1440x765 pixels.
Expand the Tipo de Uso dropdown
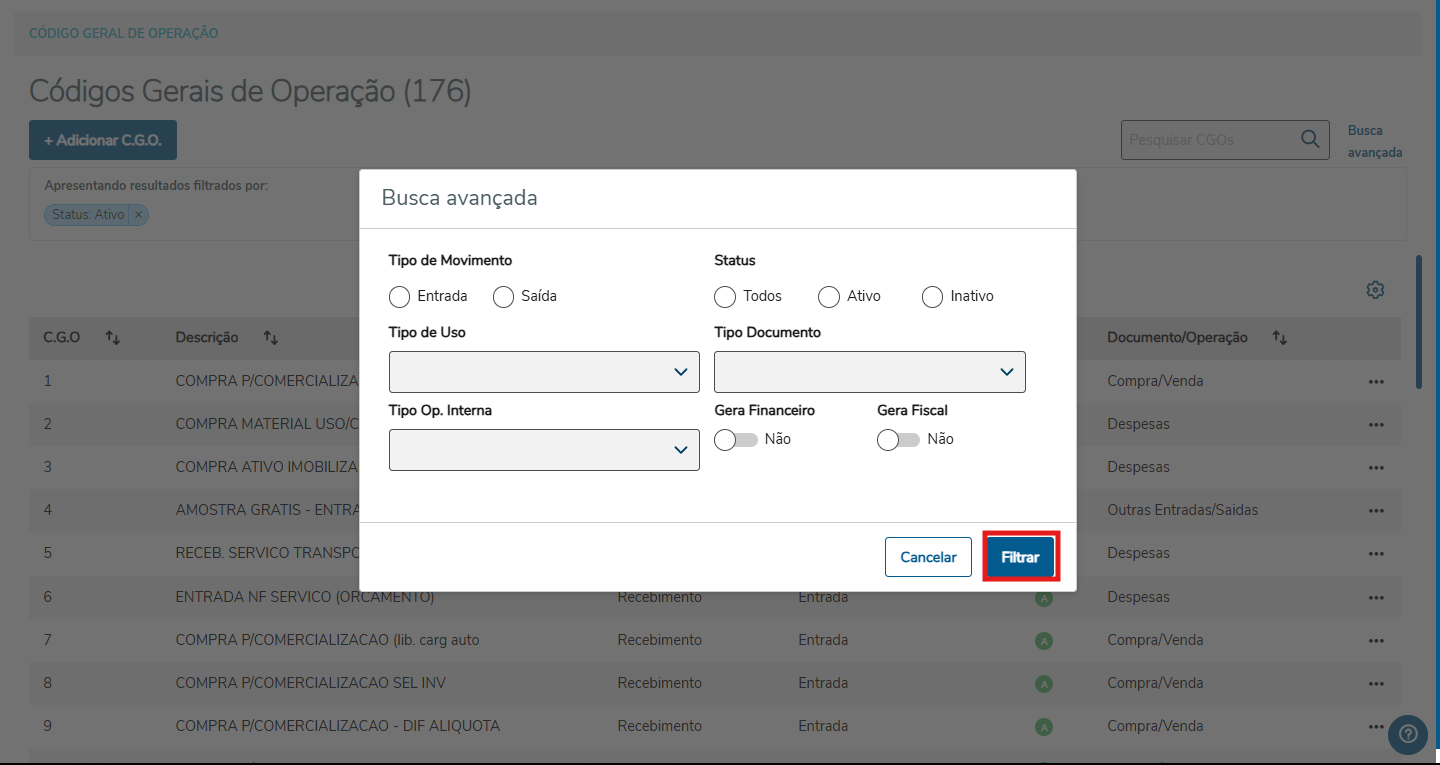544,372
